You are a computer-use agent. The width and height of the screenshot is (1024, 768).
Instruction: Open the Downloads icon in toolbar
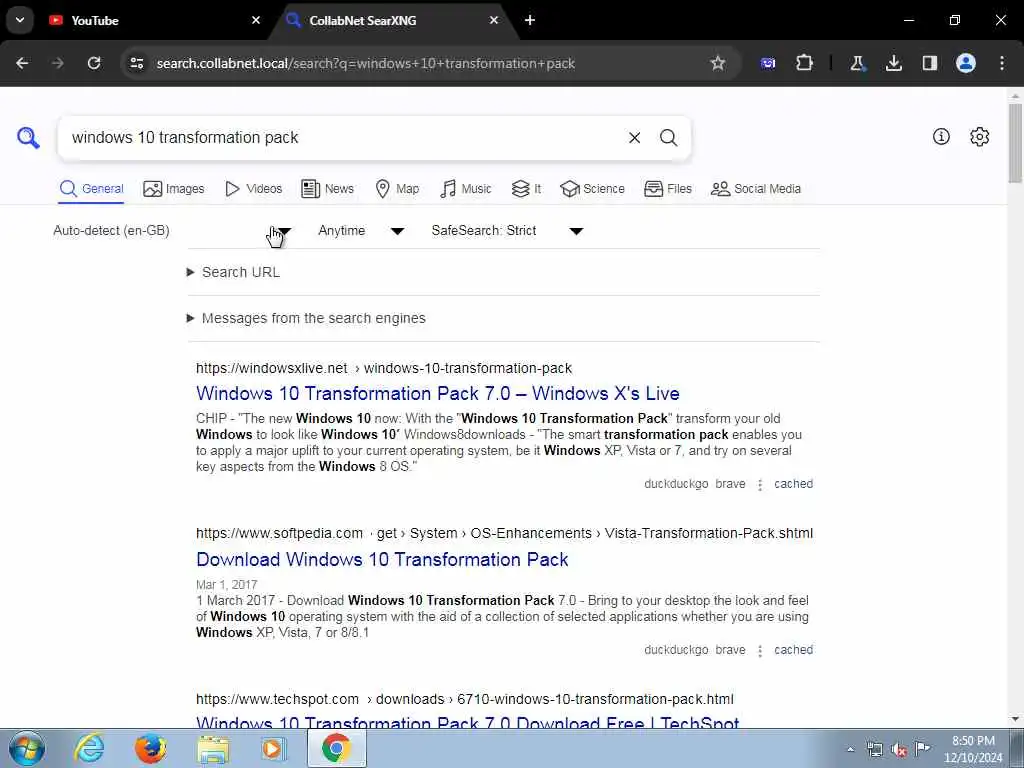893,63
